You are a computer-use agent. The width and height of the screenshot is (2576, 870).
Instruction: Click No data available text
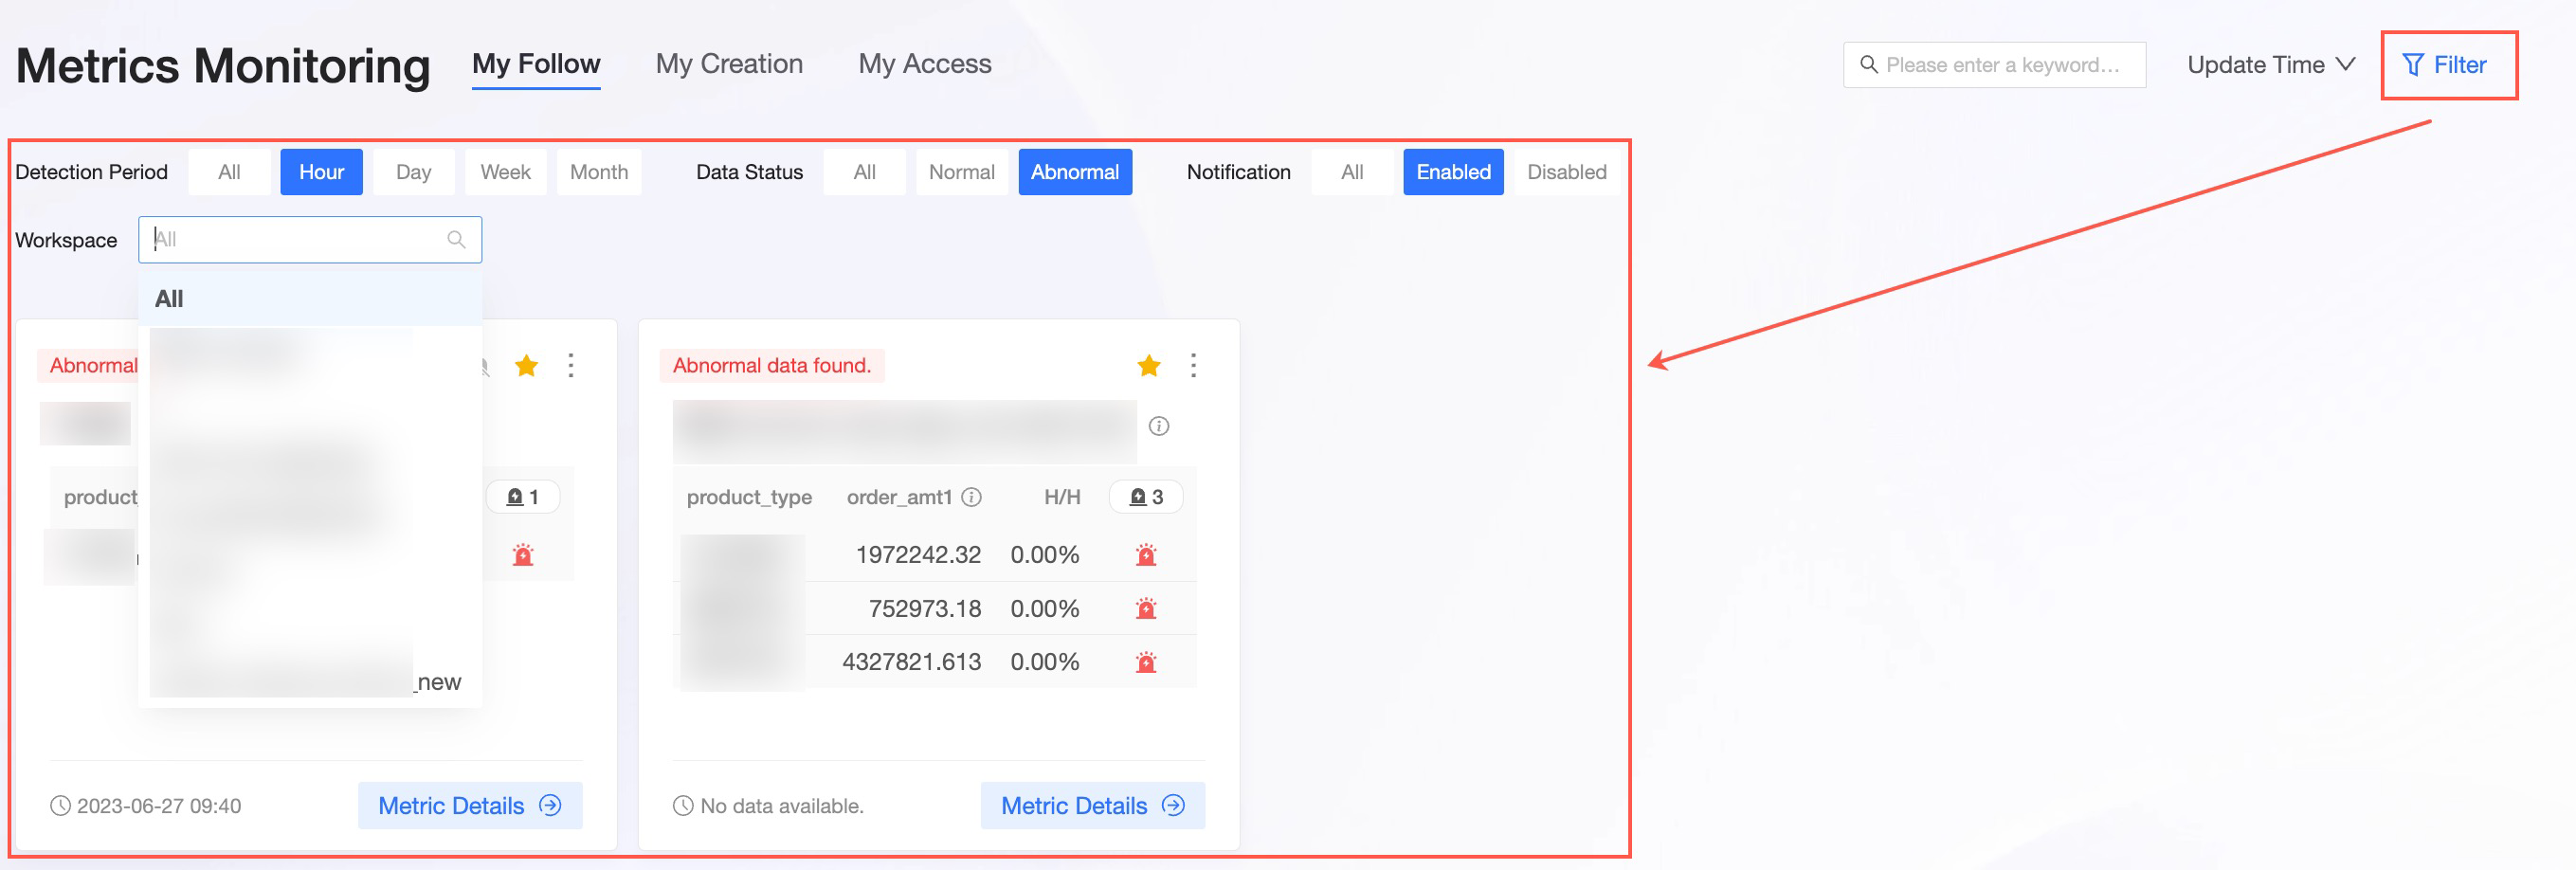pos(782,806)
